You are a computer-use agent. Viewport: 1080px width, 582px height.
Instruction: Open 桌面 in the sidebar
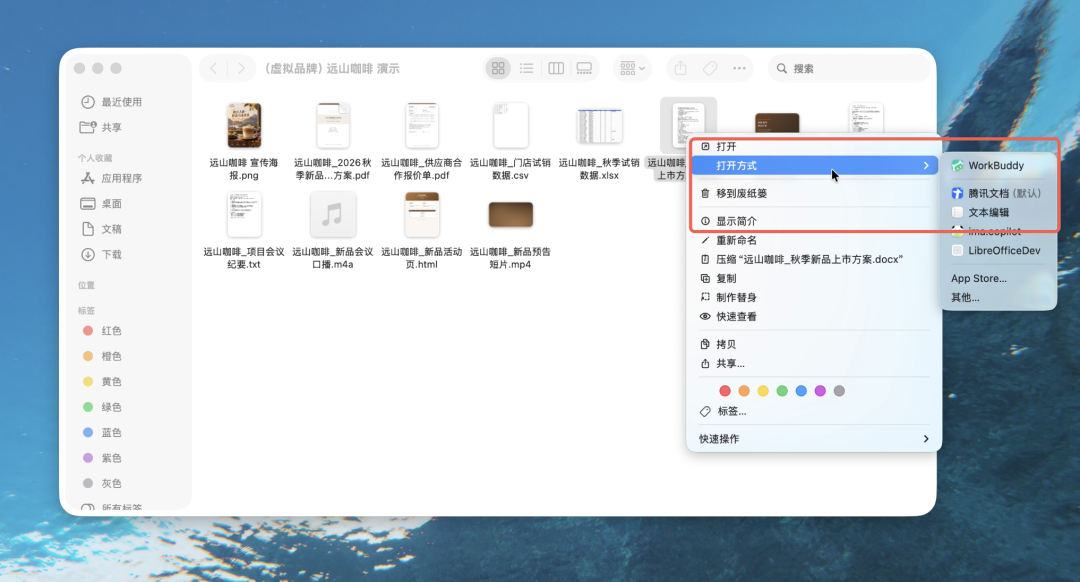(101, 204)
